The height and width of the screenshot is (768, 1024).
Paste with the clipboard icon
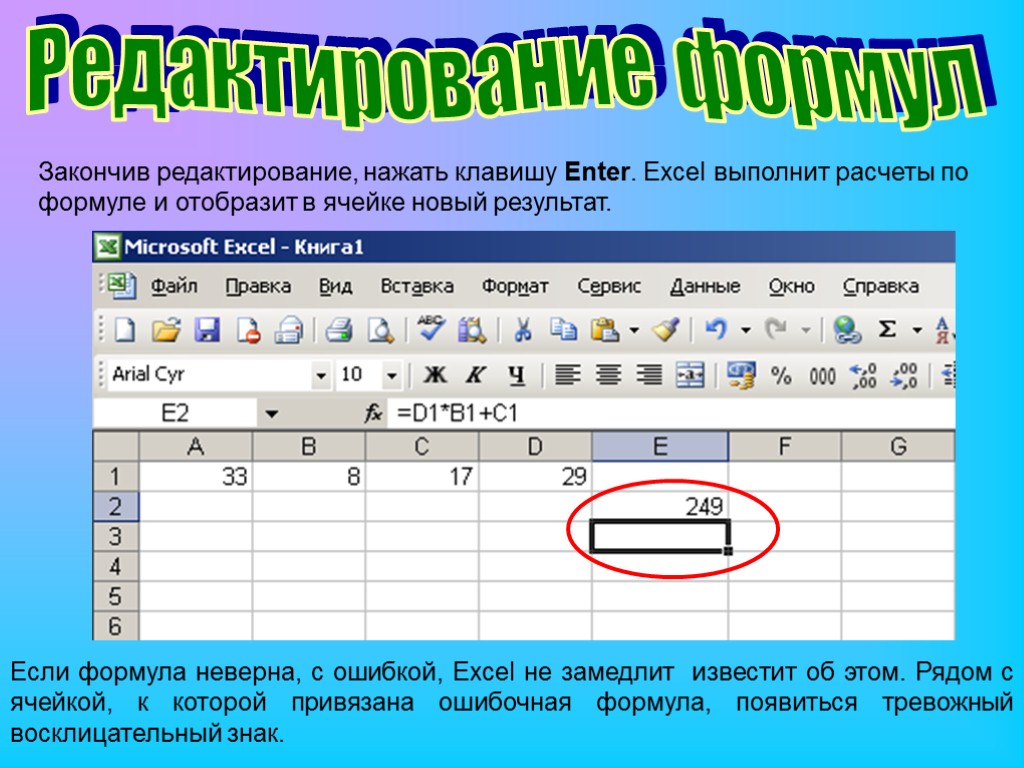coord(605,330)
